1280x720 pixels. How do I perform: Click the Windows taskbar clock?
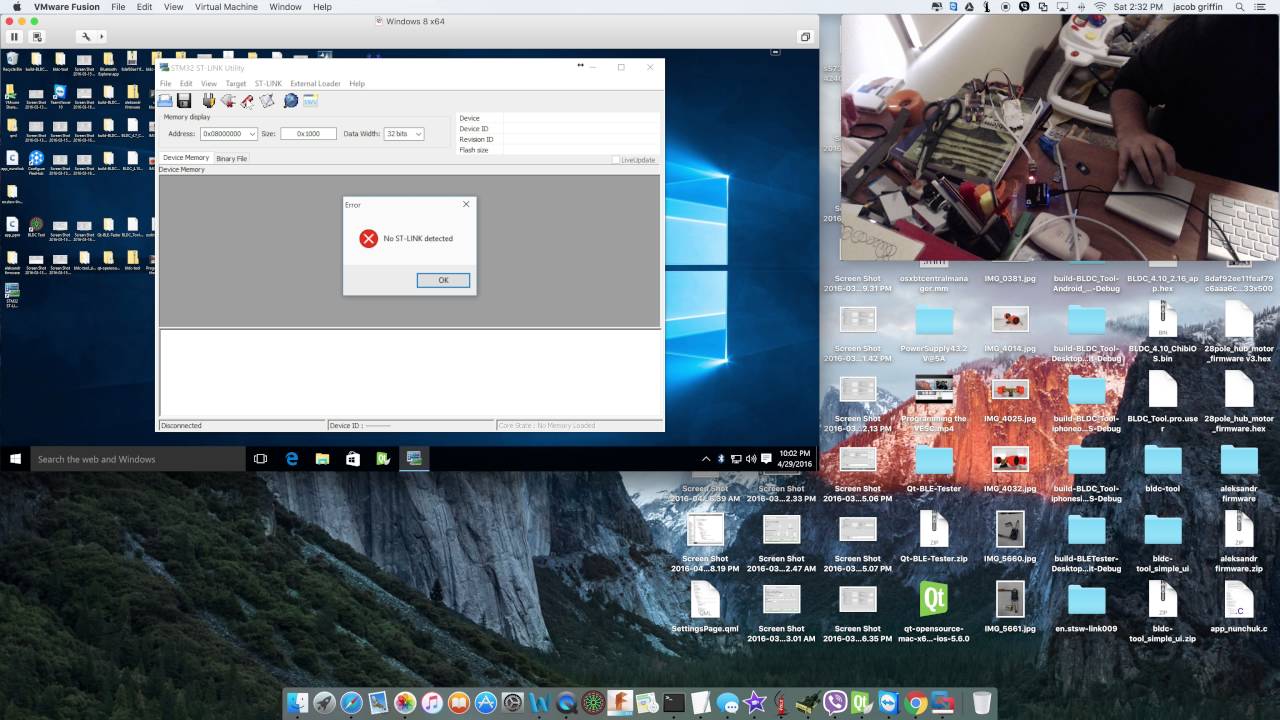[x=795, y=459]
